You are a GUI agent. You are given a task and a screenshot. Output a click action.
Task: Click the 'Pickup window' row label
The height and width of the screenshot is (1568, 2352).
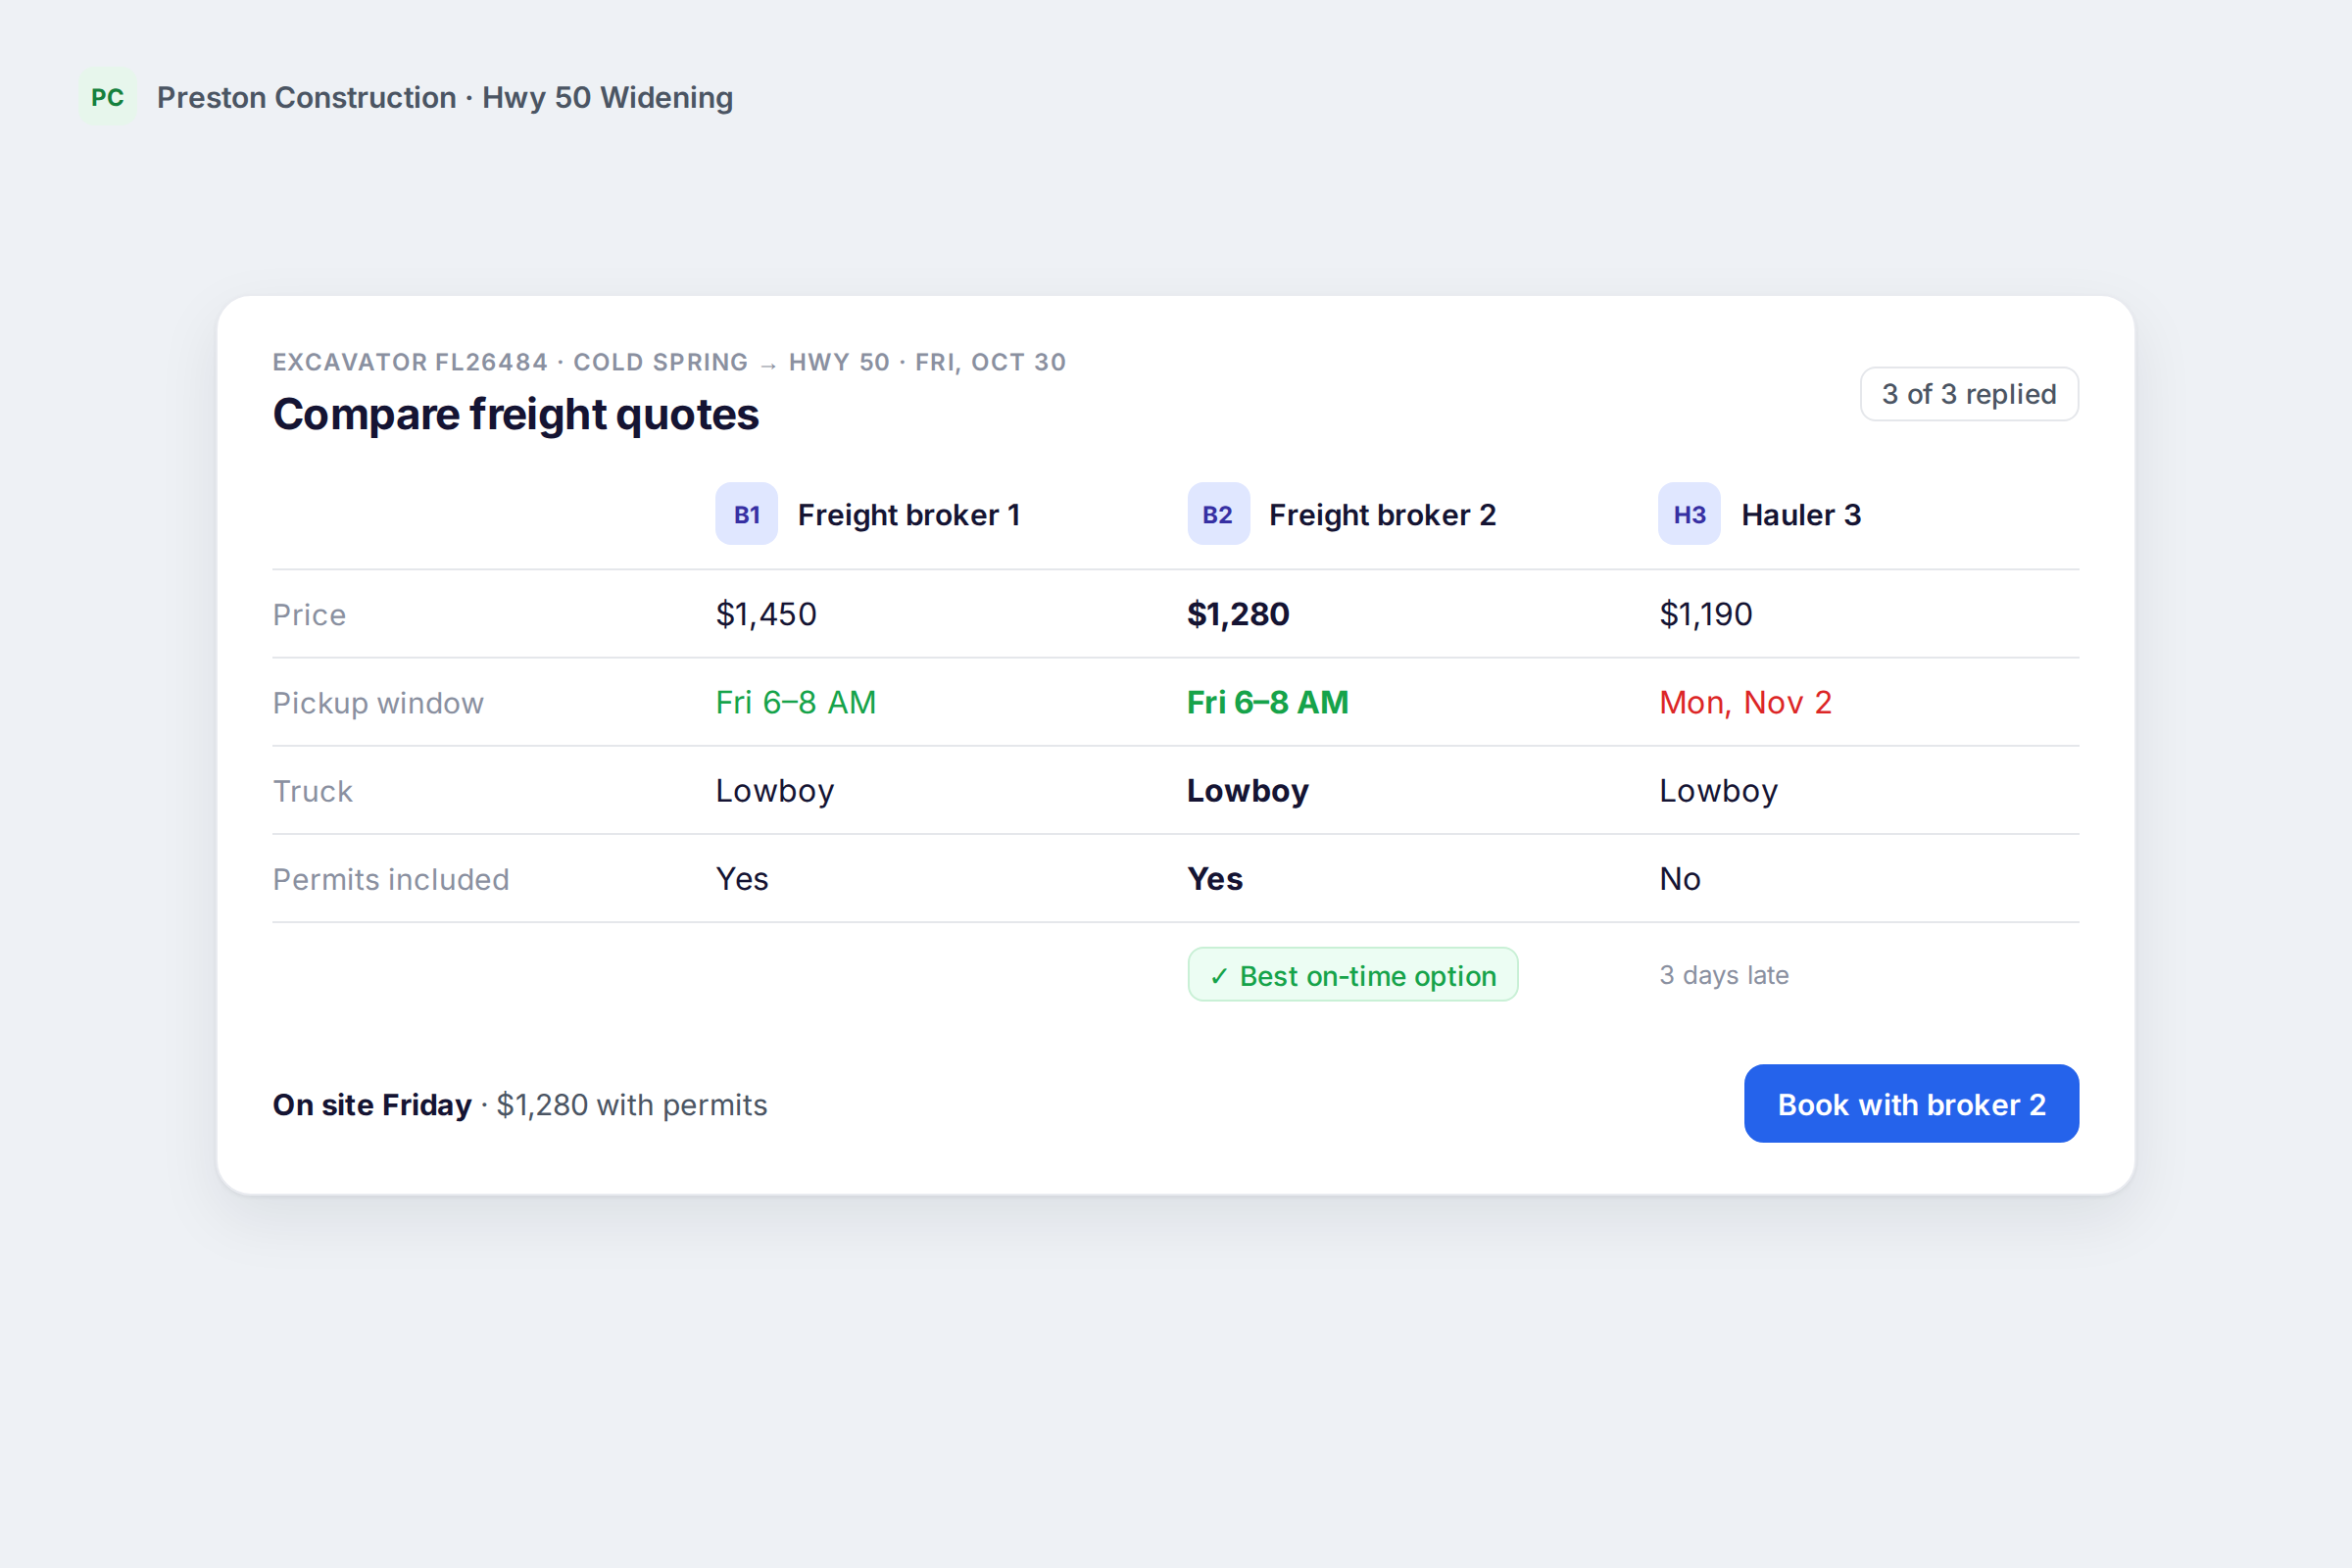[x=378, y=703]
